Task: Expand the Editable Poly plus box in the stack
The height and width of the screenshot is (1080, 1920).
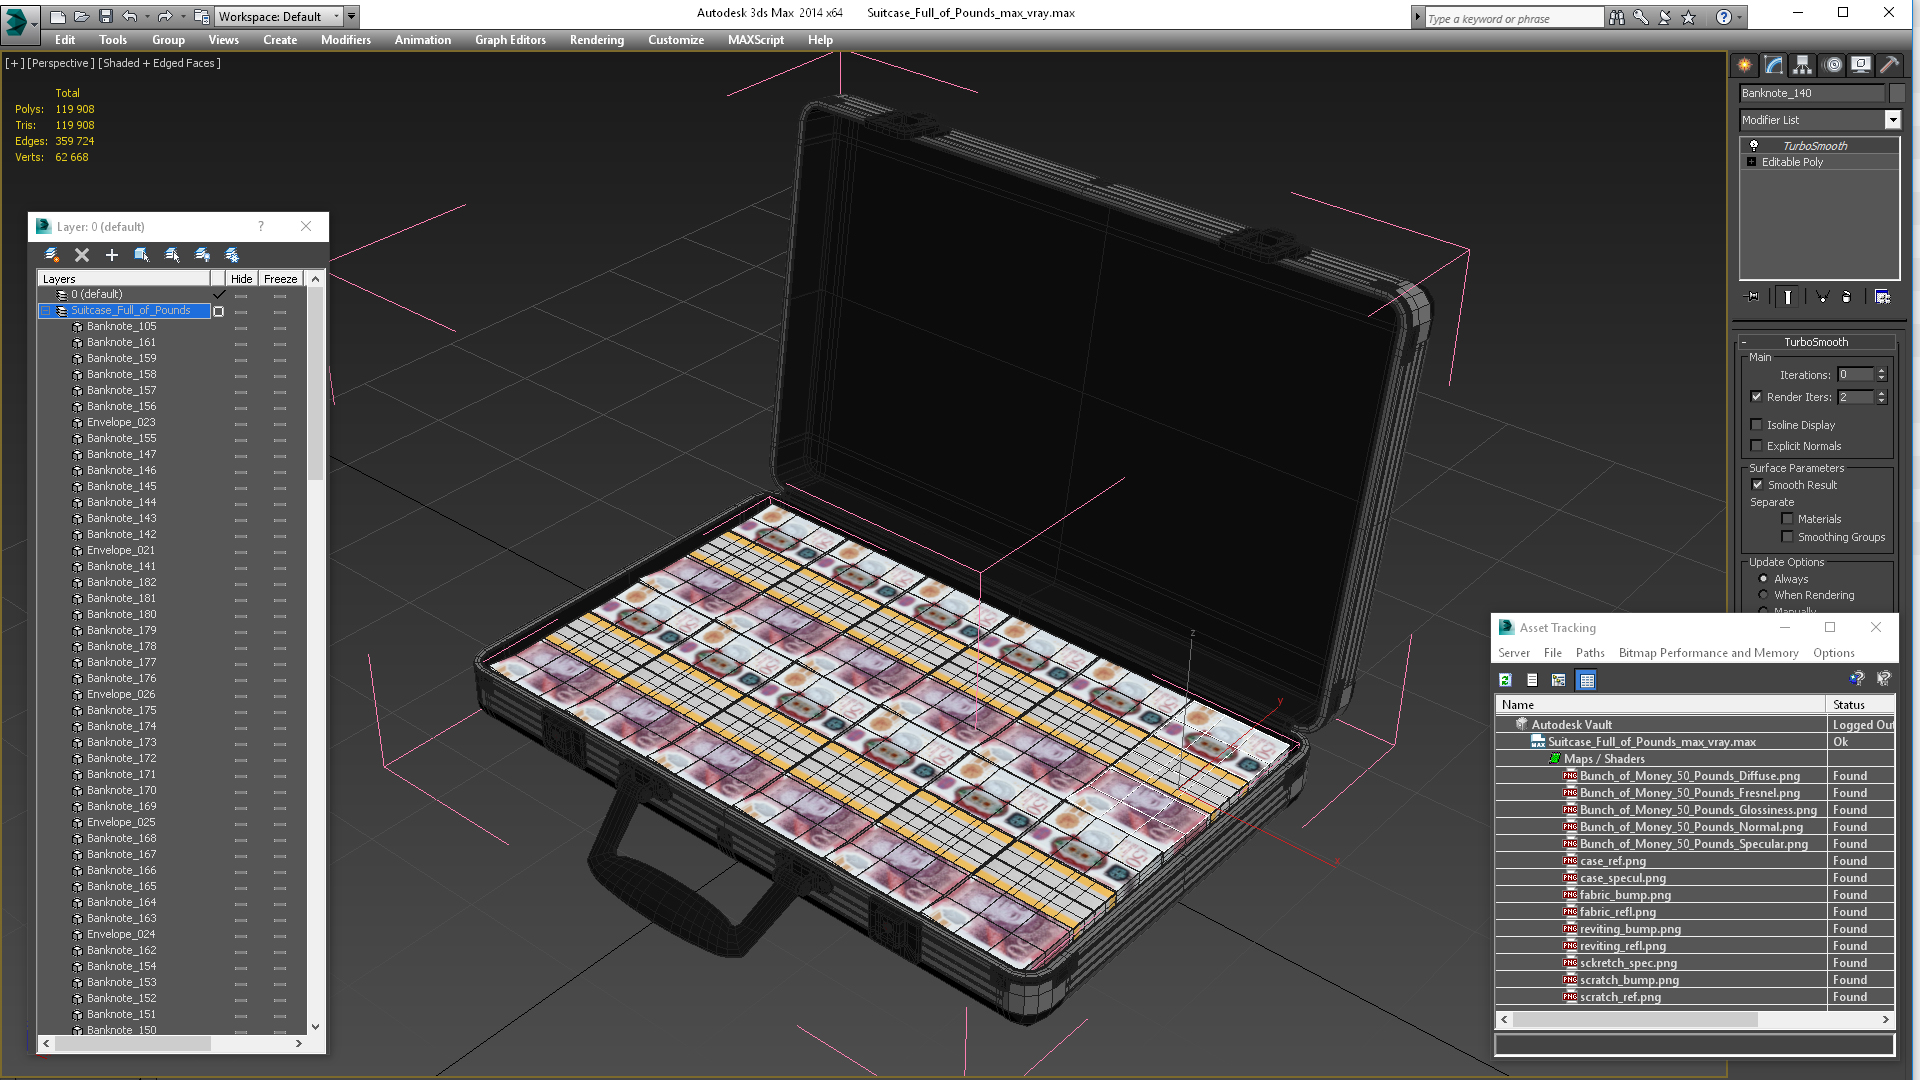Action: pos(1752,162)
